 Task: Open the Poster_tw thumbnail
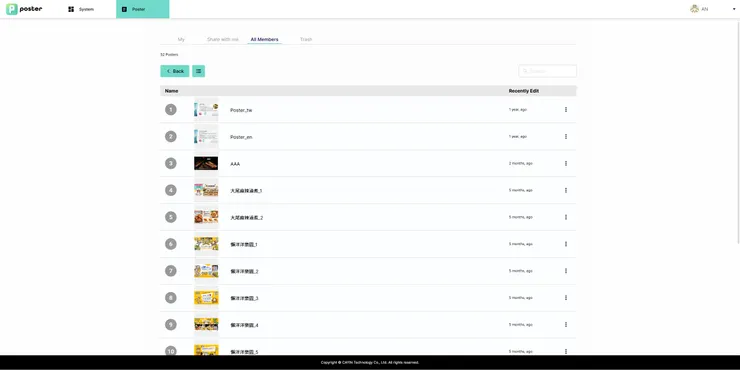(206, 109)
